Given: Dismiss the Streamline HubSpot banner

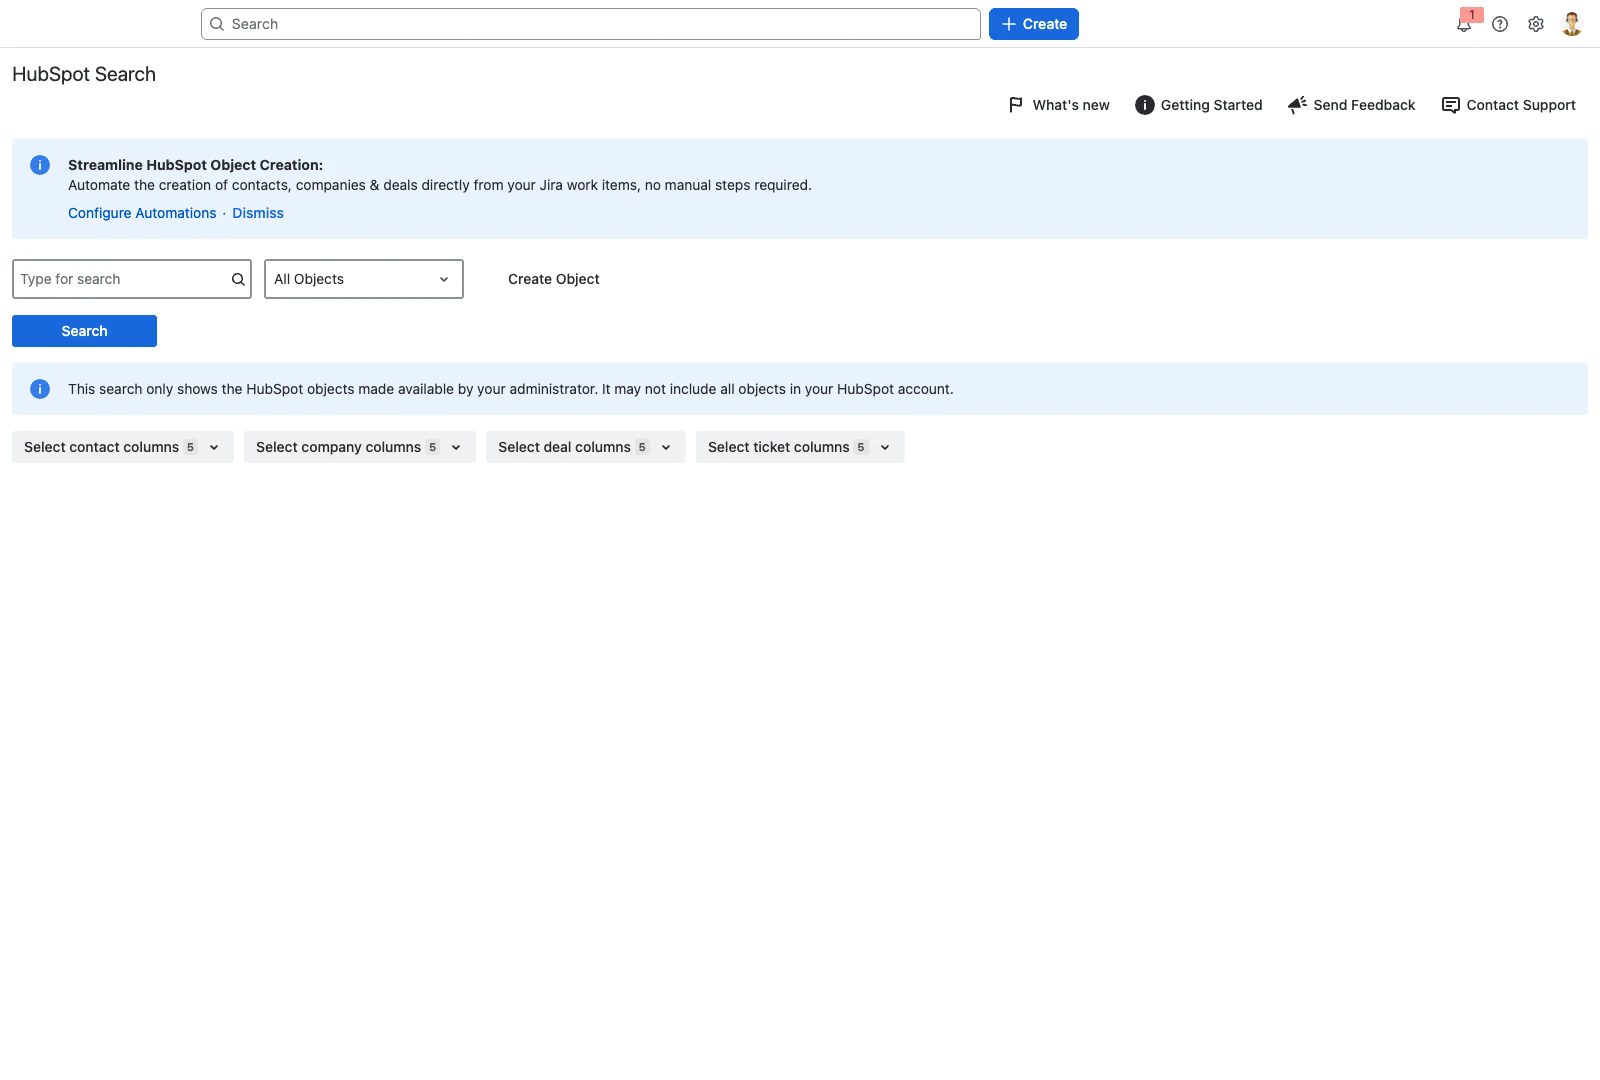Looking at the screenshot, I should 258,213.
